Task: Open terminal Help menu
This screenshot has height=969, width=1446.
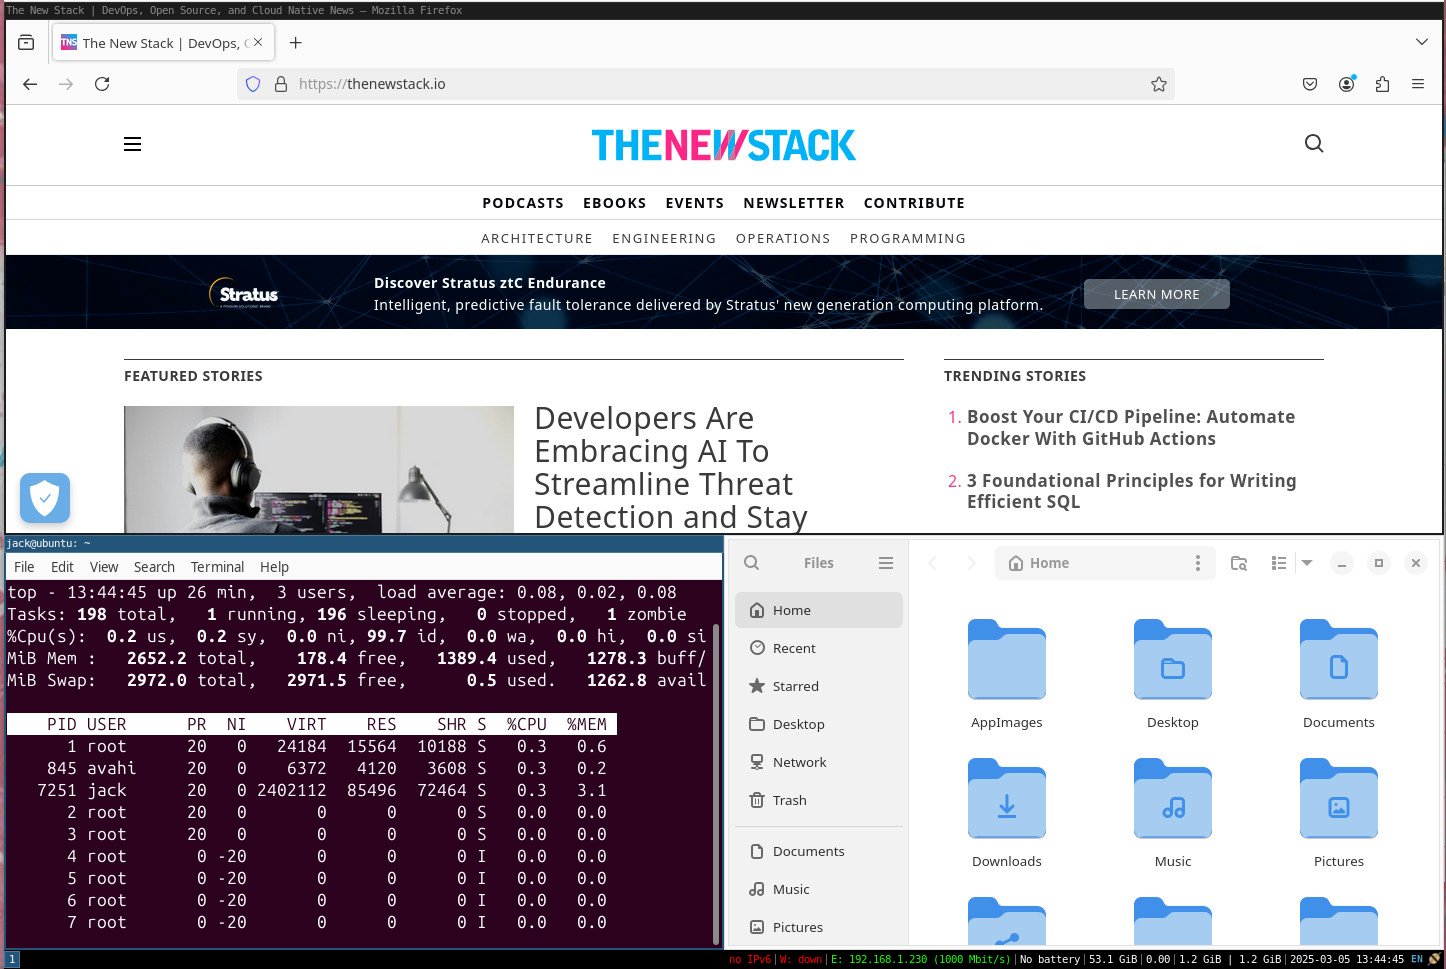Action: click(x=274, y=567)
